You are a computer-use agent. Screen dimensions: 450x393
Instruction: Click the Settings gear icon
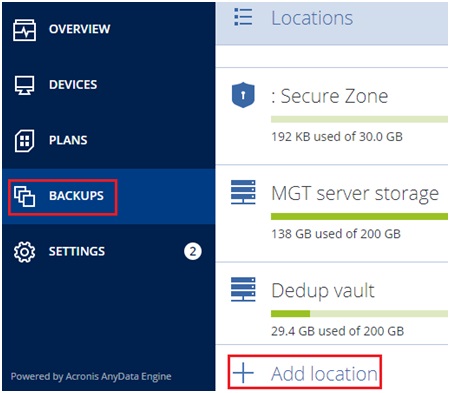pyautogui.click(x=24, y=252)
